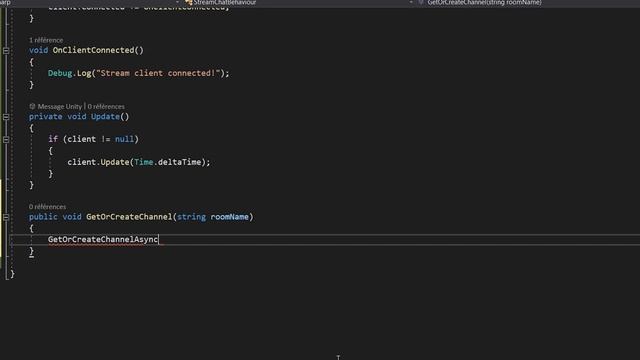Click the public keyword of GetOrCreateChannel
Image resolution: width=640 pixels, height=360 pixels.
point(43,217)
